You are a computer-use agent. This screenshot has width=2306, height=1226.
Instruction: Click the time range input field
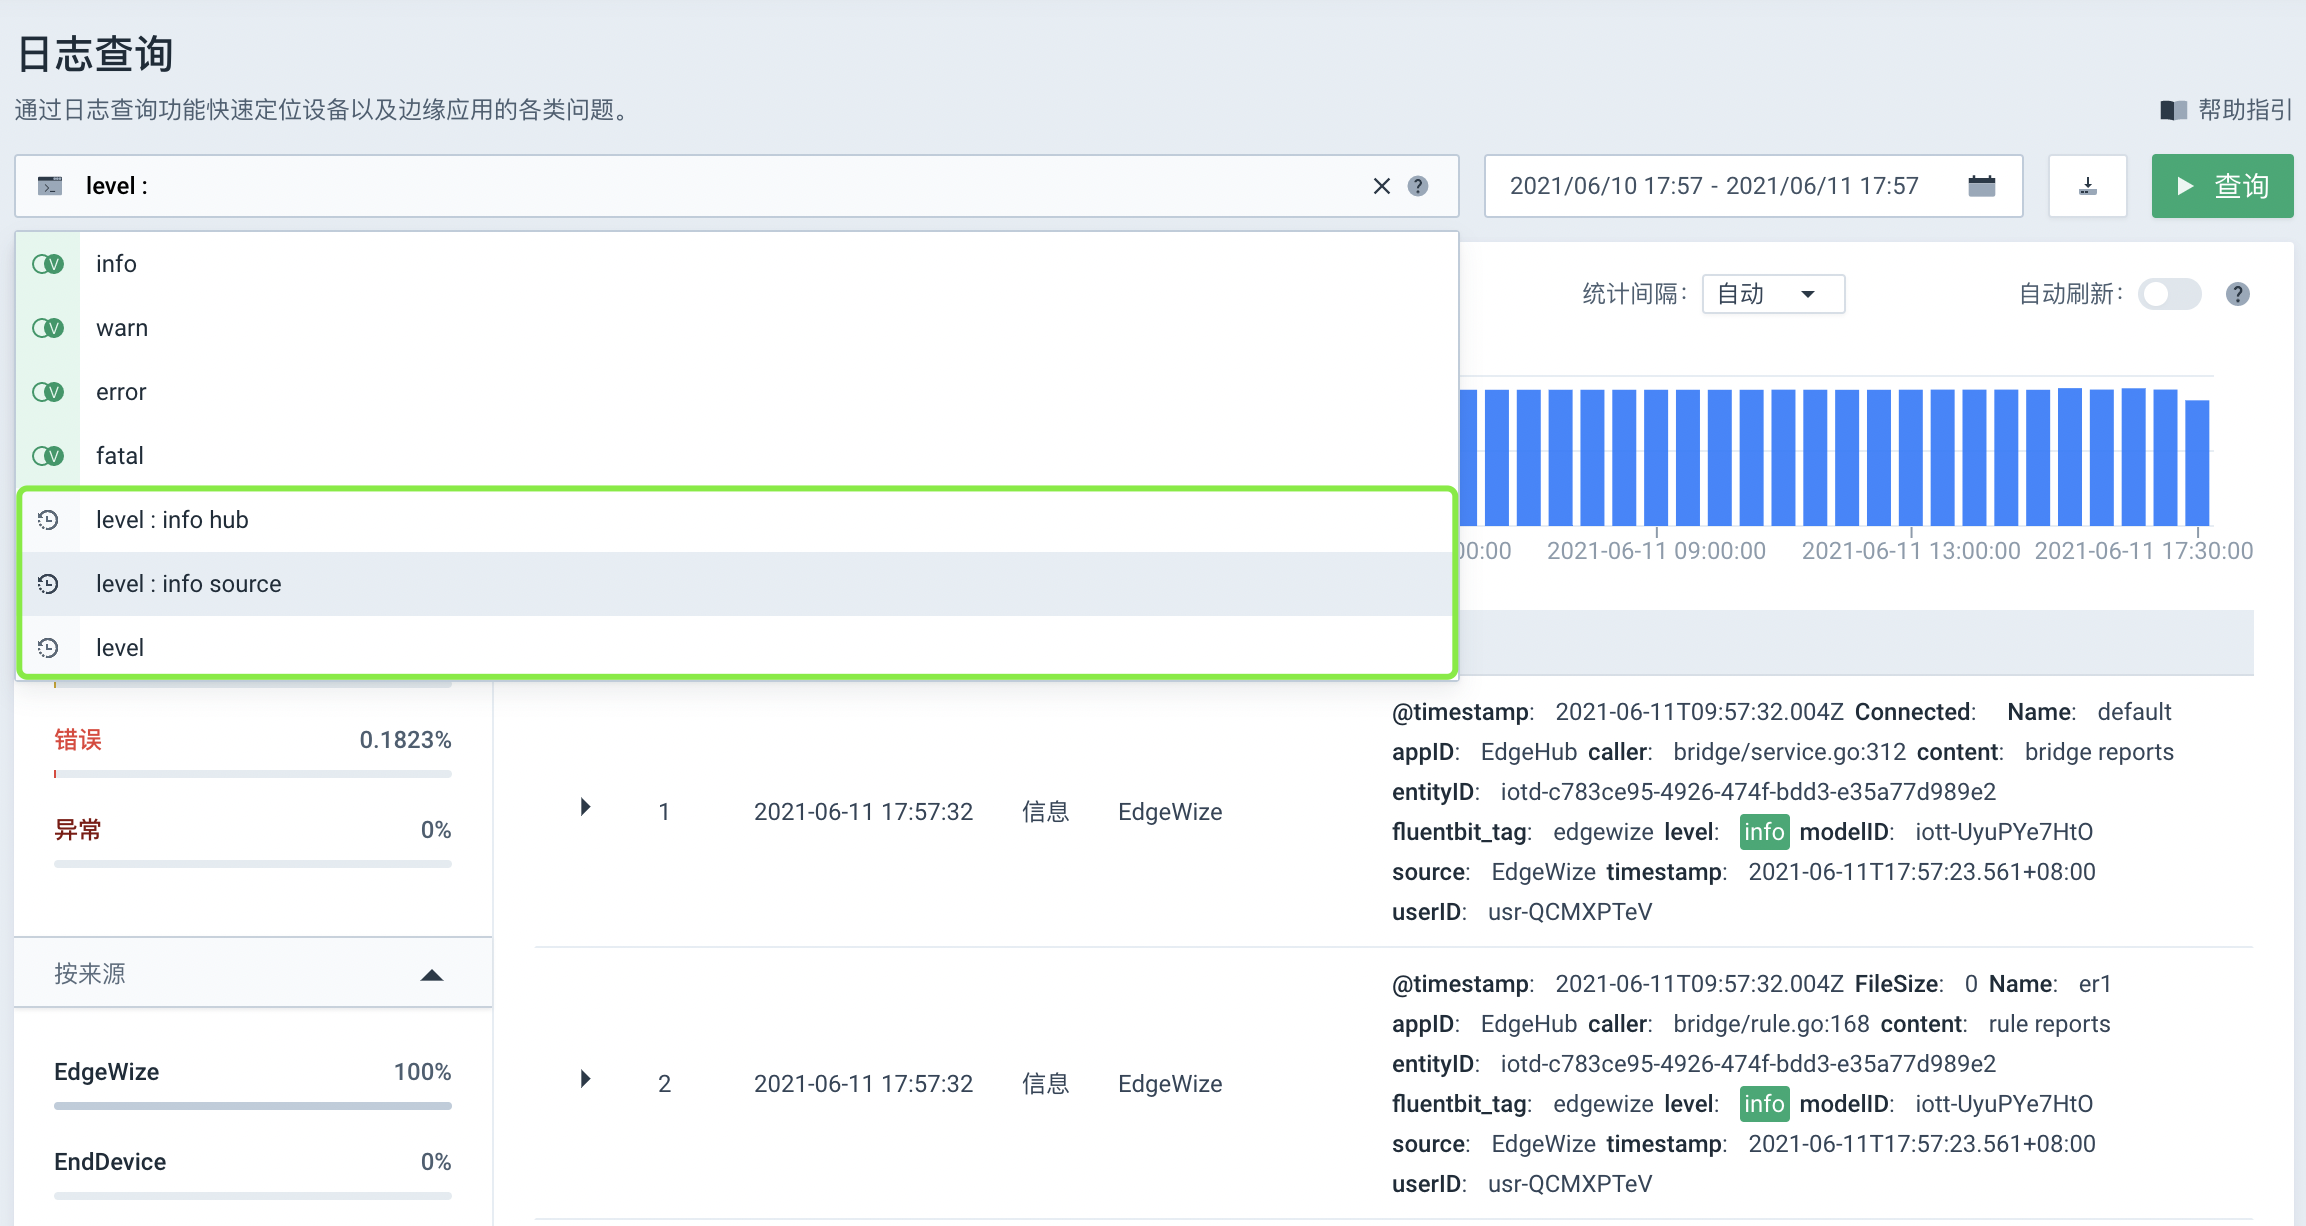[x=1753, y=186]
